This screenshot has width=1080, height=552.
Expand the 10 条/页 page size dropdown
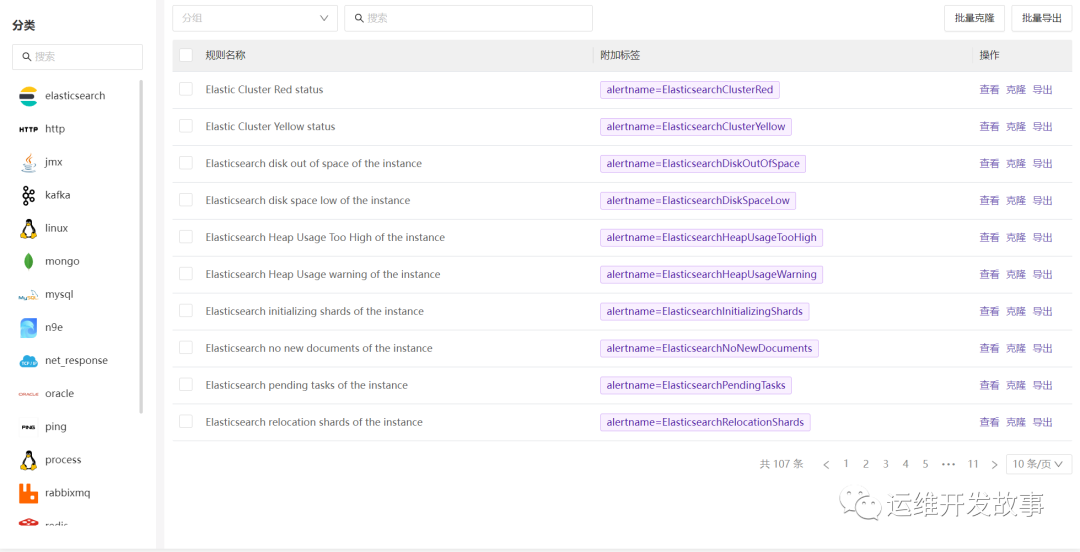click(1040, 464)
